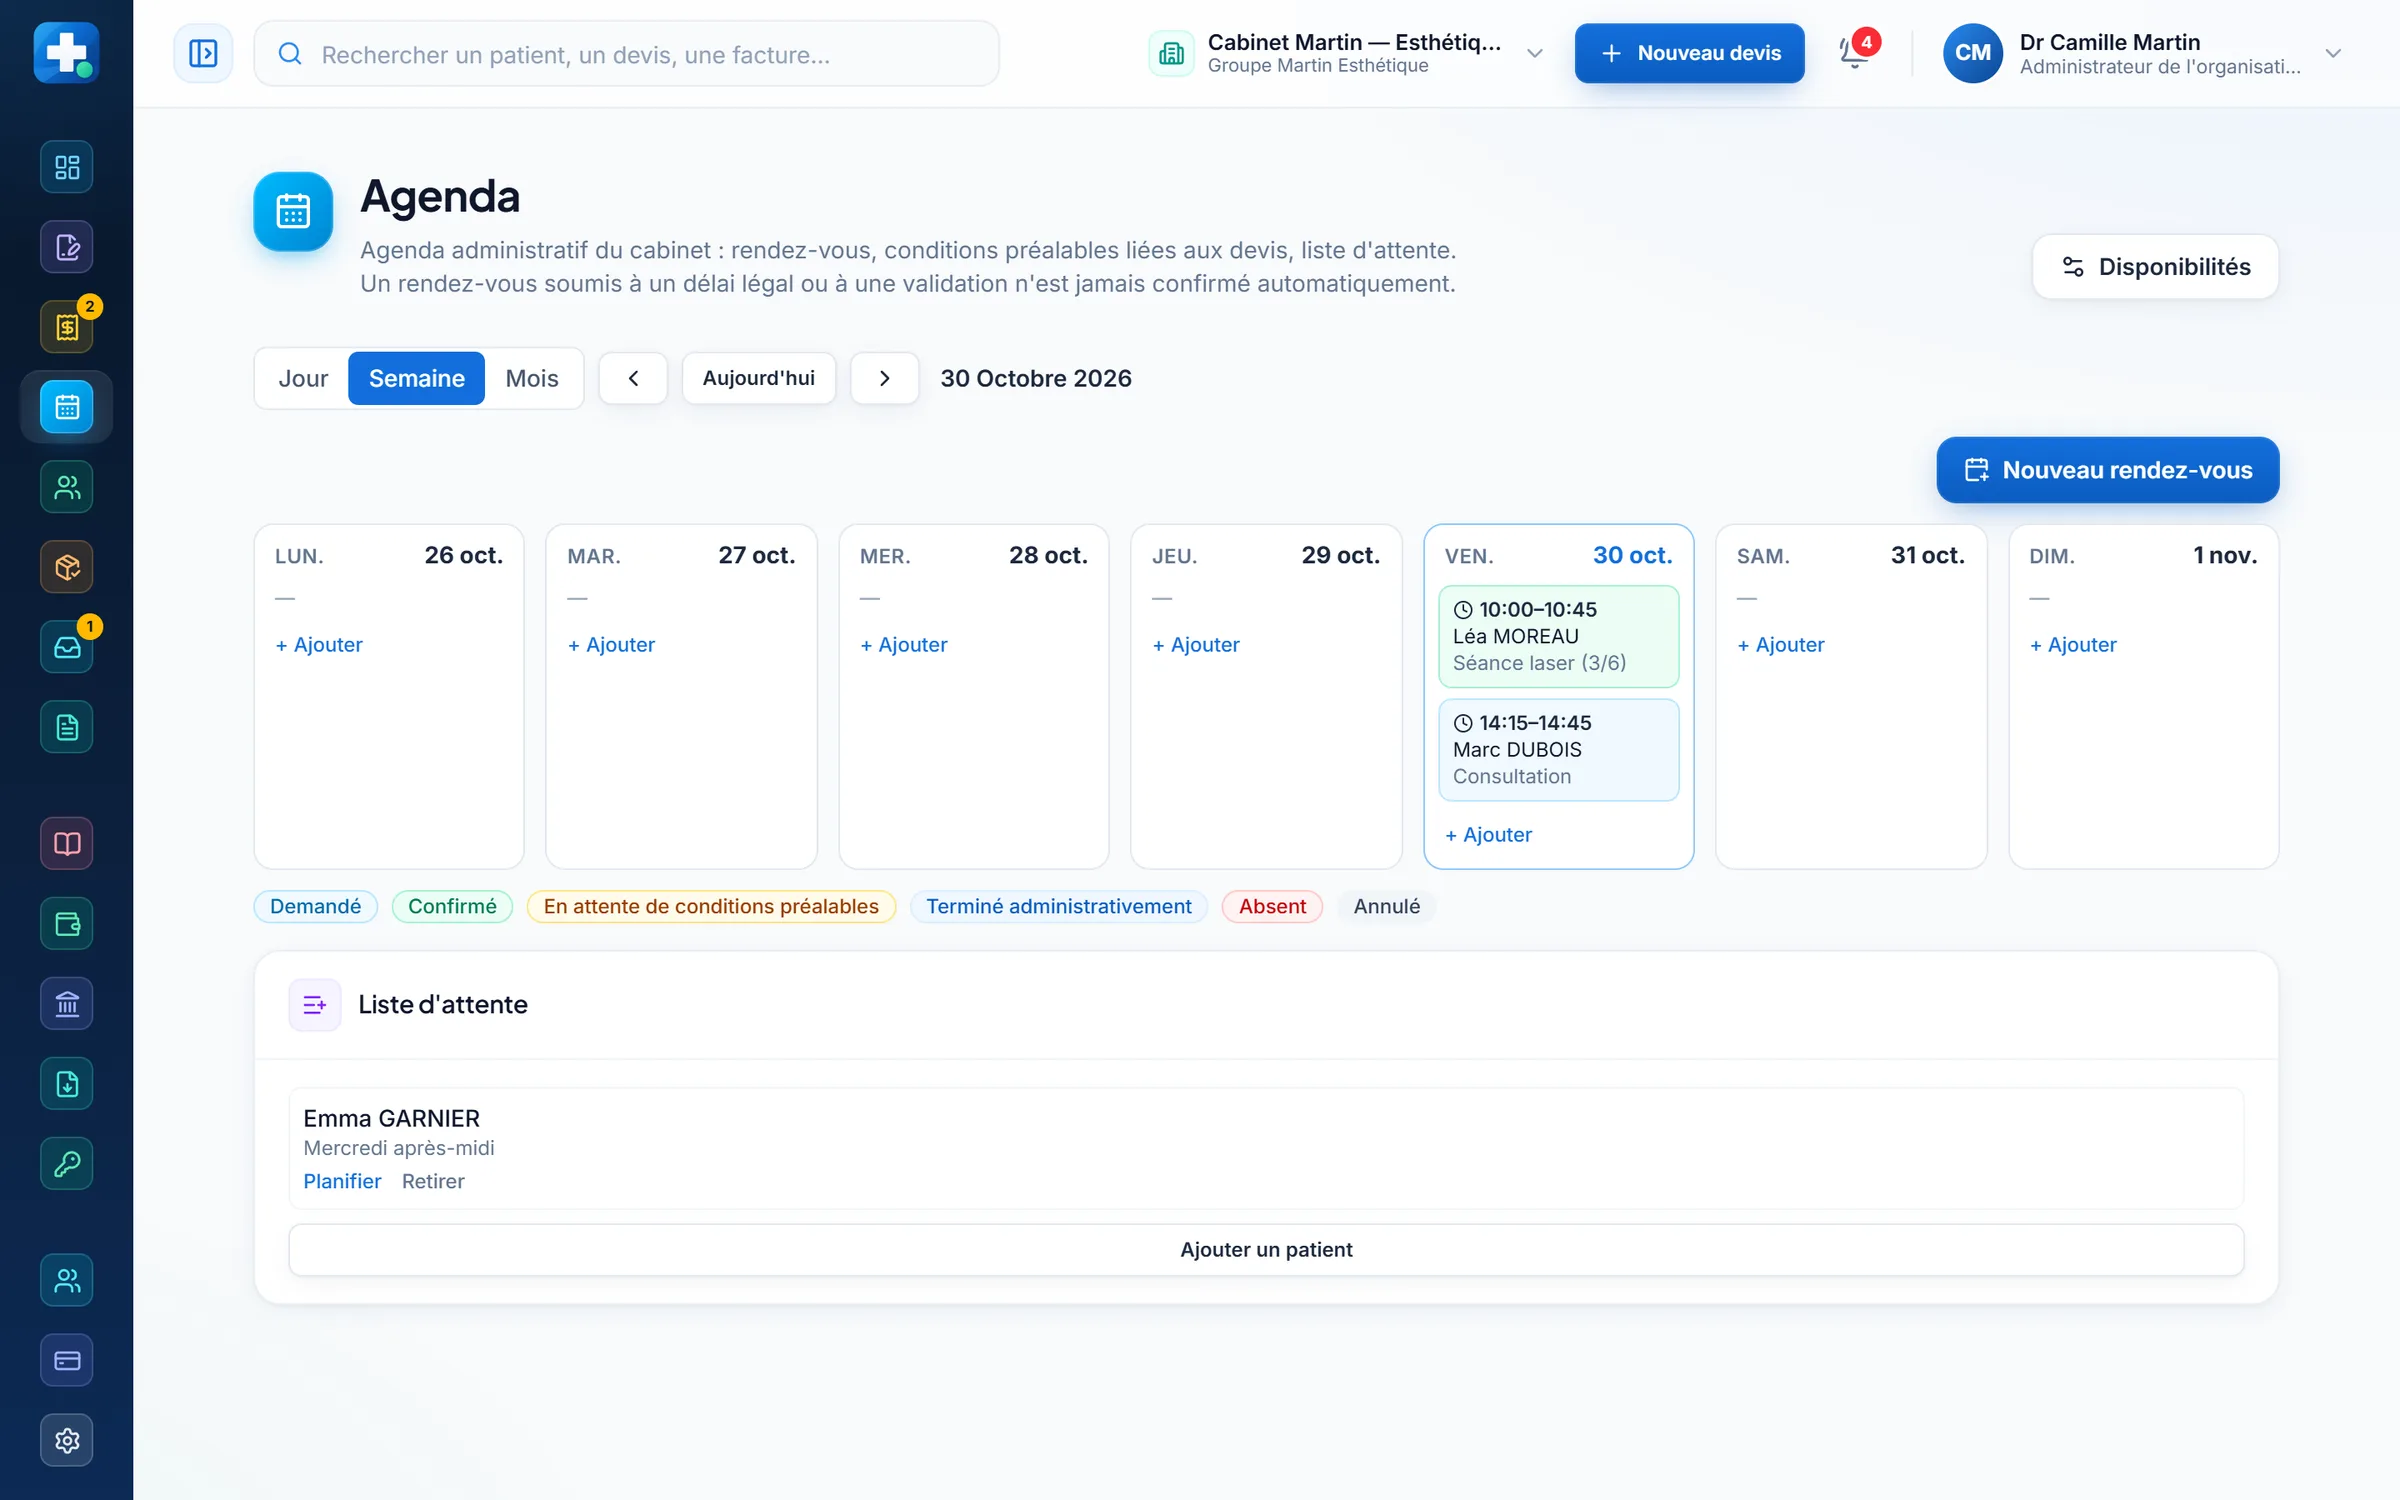2400x1500 pixels.
Task: Click the settings gear icon in sidebar
Action: (x=67, y=1440)
